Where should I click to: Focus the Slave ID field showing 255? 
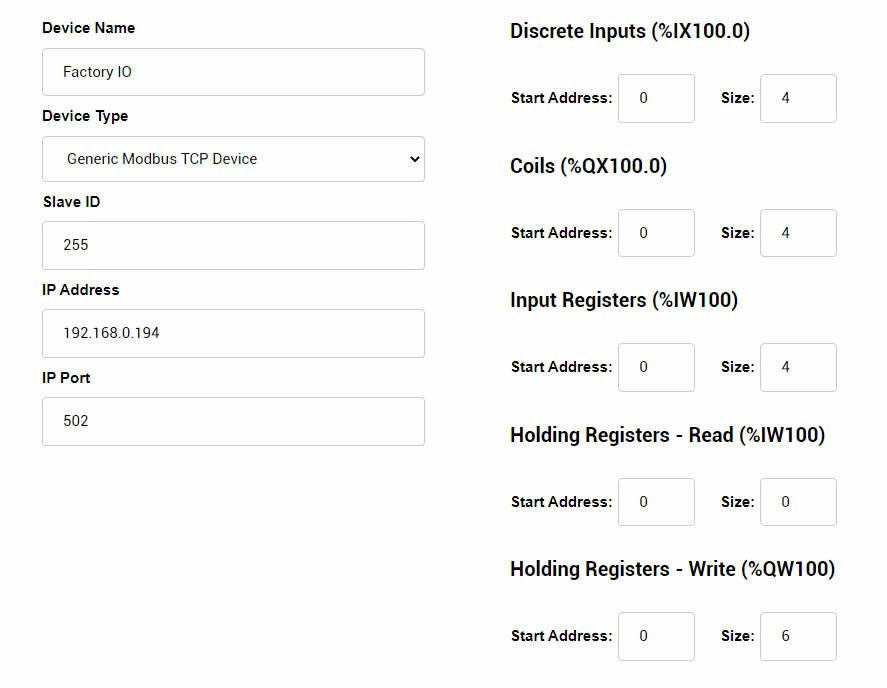click(x=233, y=245)
